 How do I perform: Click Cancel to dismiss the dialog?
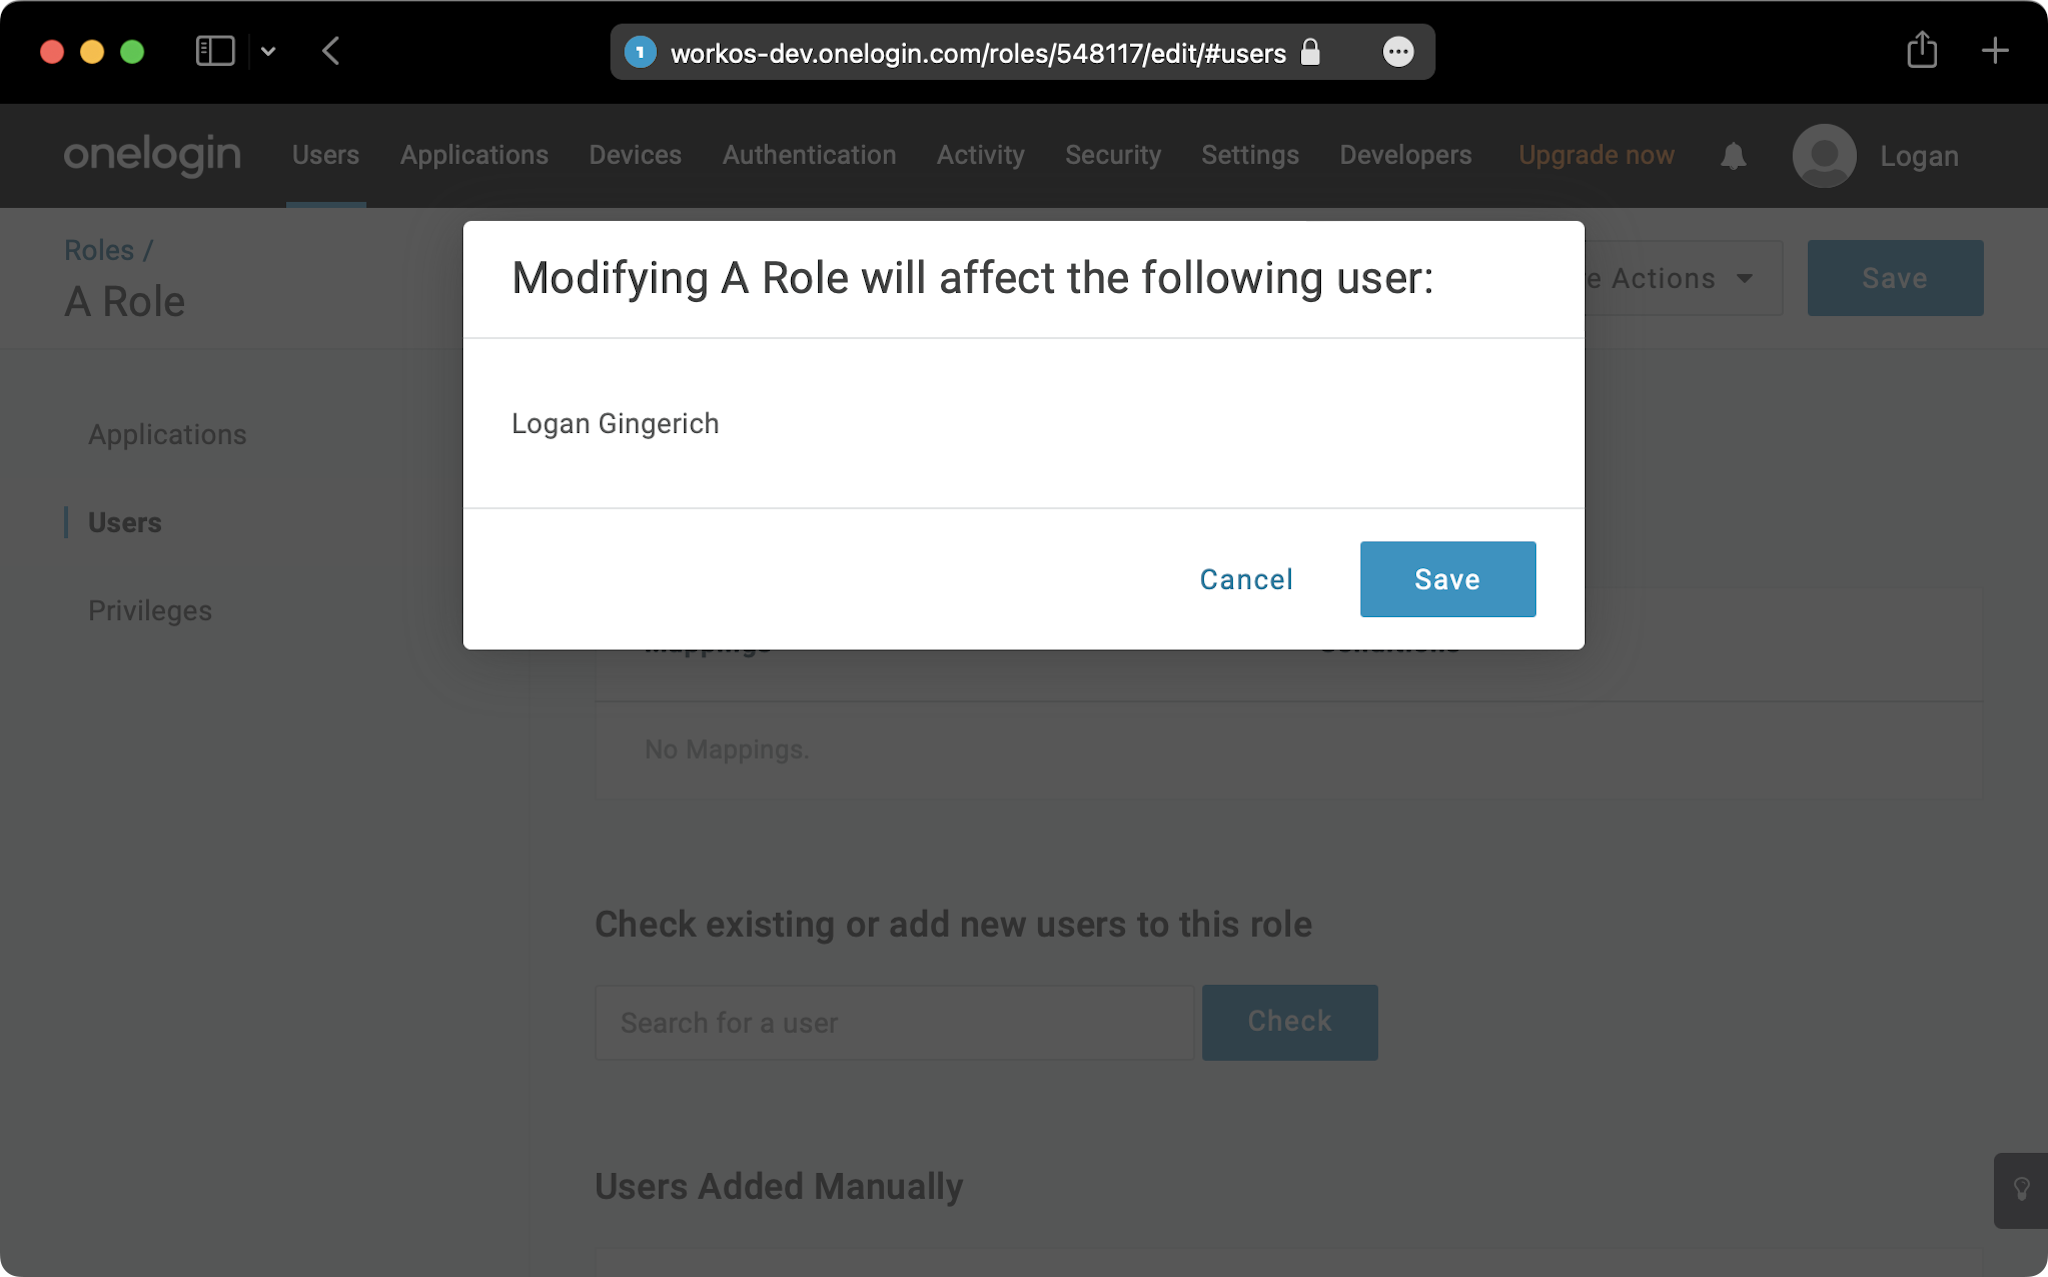tap(1246, 578)
